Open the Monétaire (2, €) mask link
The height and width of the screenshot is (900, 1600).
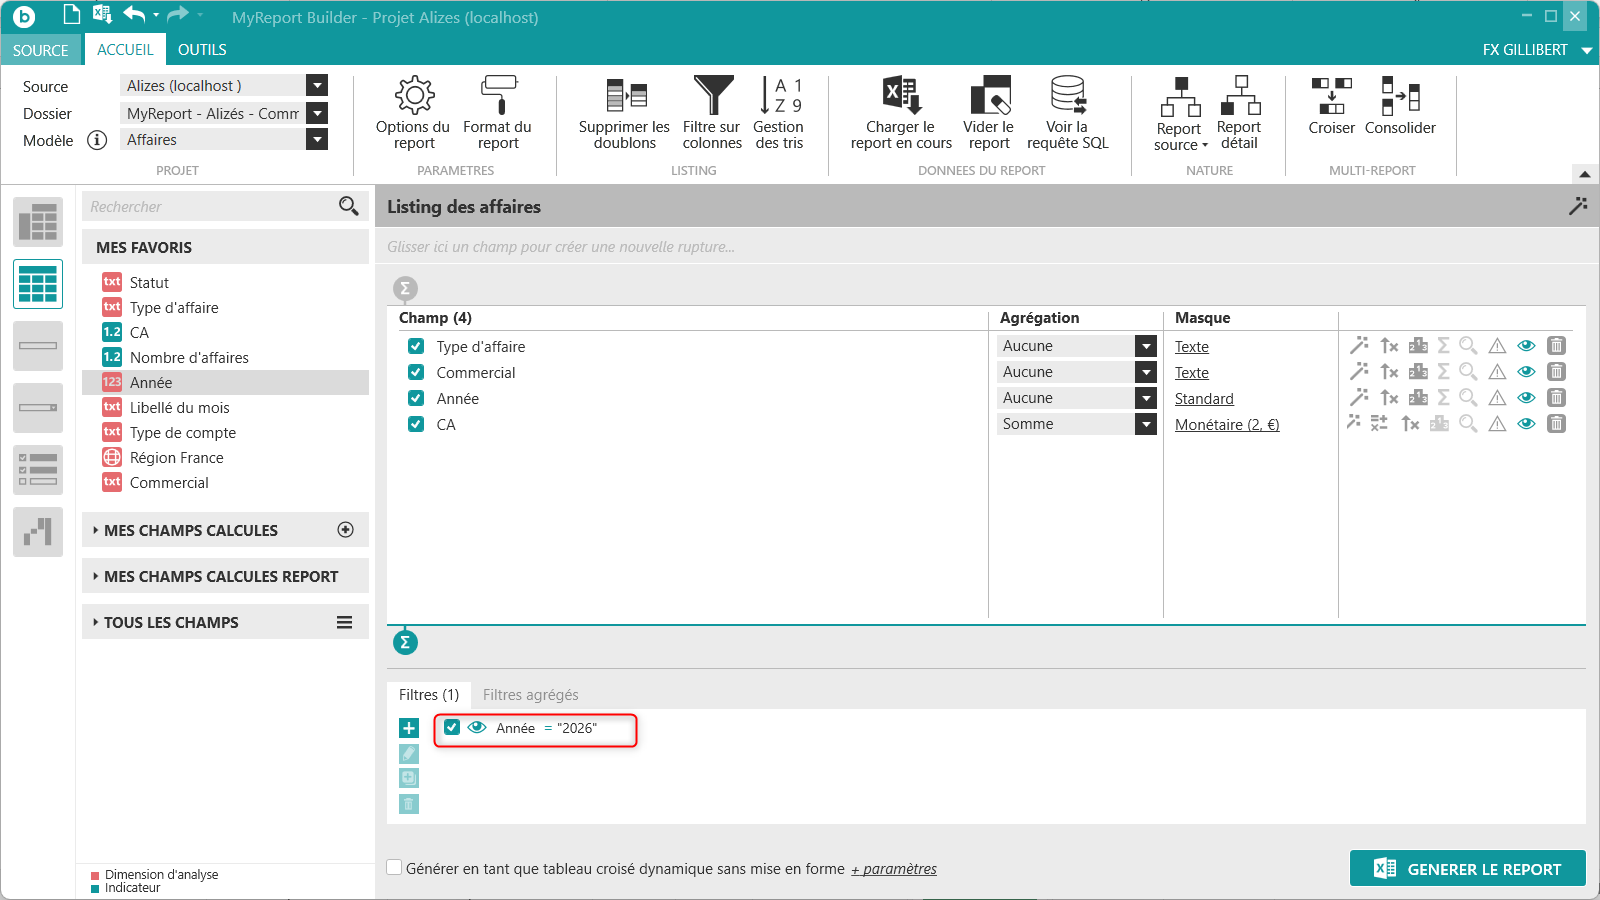pyautogui.click(x=1227, y=424)
